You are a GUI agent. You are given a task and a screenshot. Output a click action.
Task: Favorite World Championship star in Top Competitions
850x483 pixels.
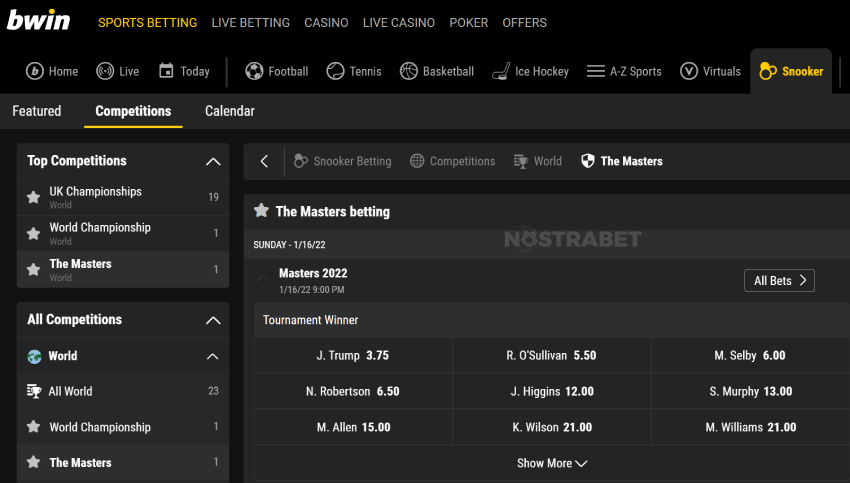[x=34, y=233]
